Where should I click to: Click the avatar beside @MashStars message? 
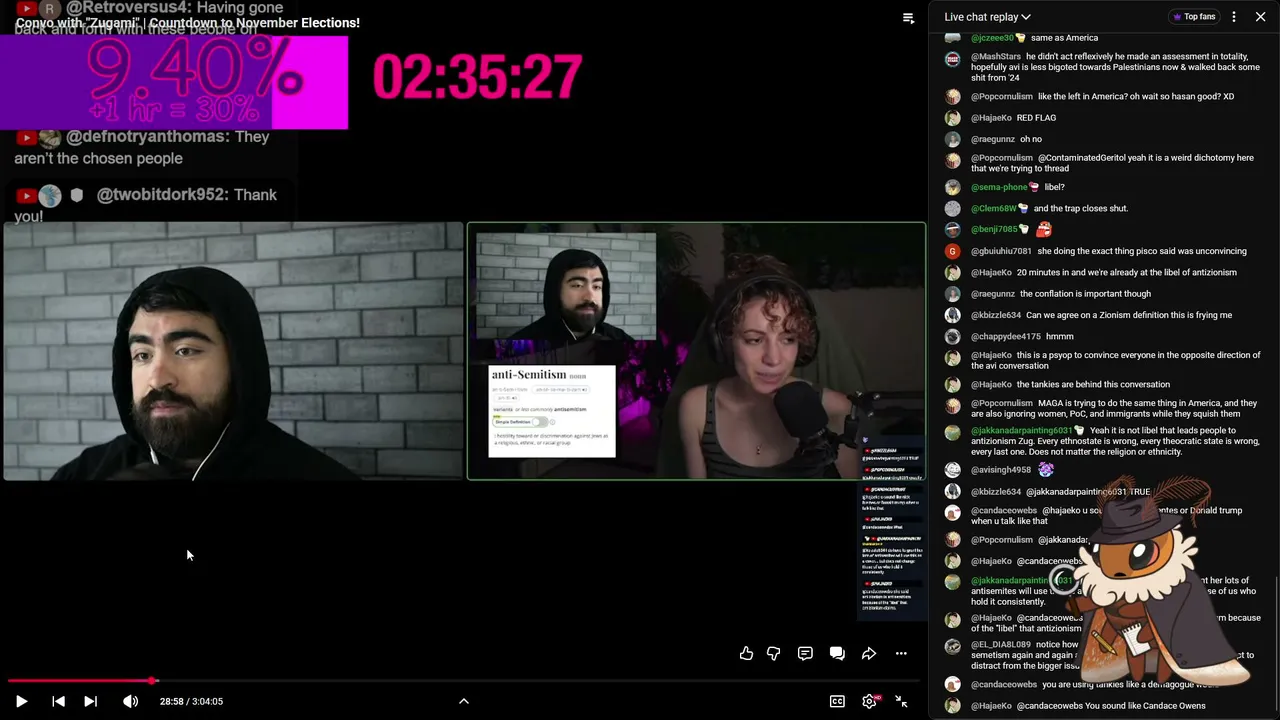click(x=953, y=58)
